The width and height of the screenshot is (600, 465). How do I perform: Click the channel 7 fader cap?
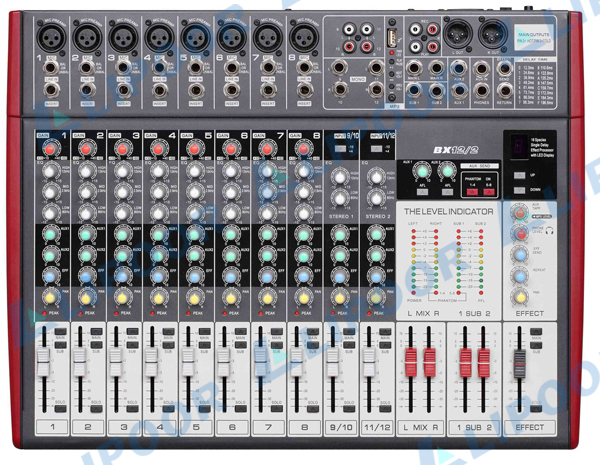pos(260,362)
